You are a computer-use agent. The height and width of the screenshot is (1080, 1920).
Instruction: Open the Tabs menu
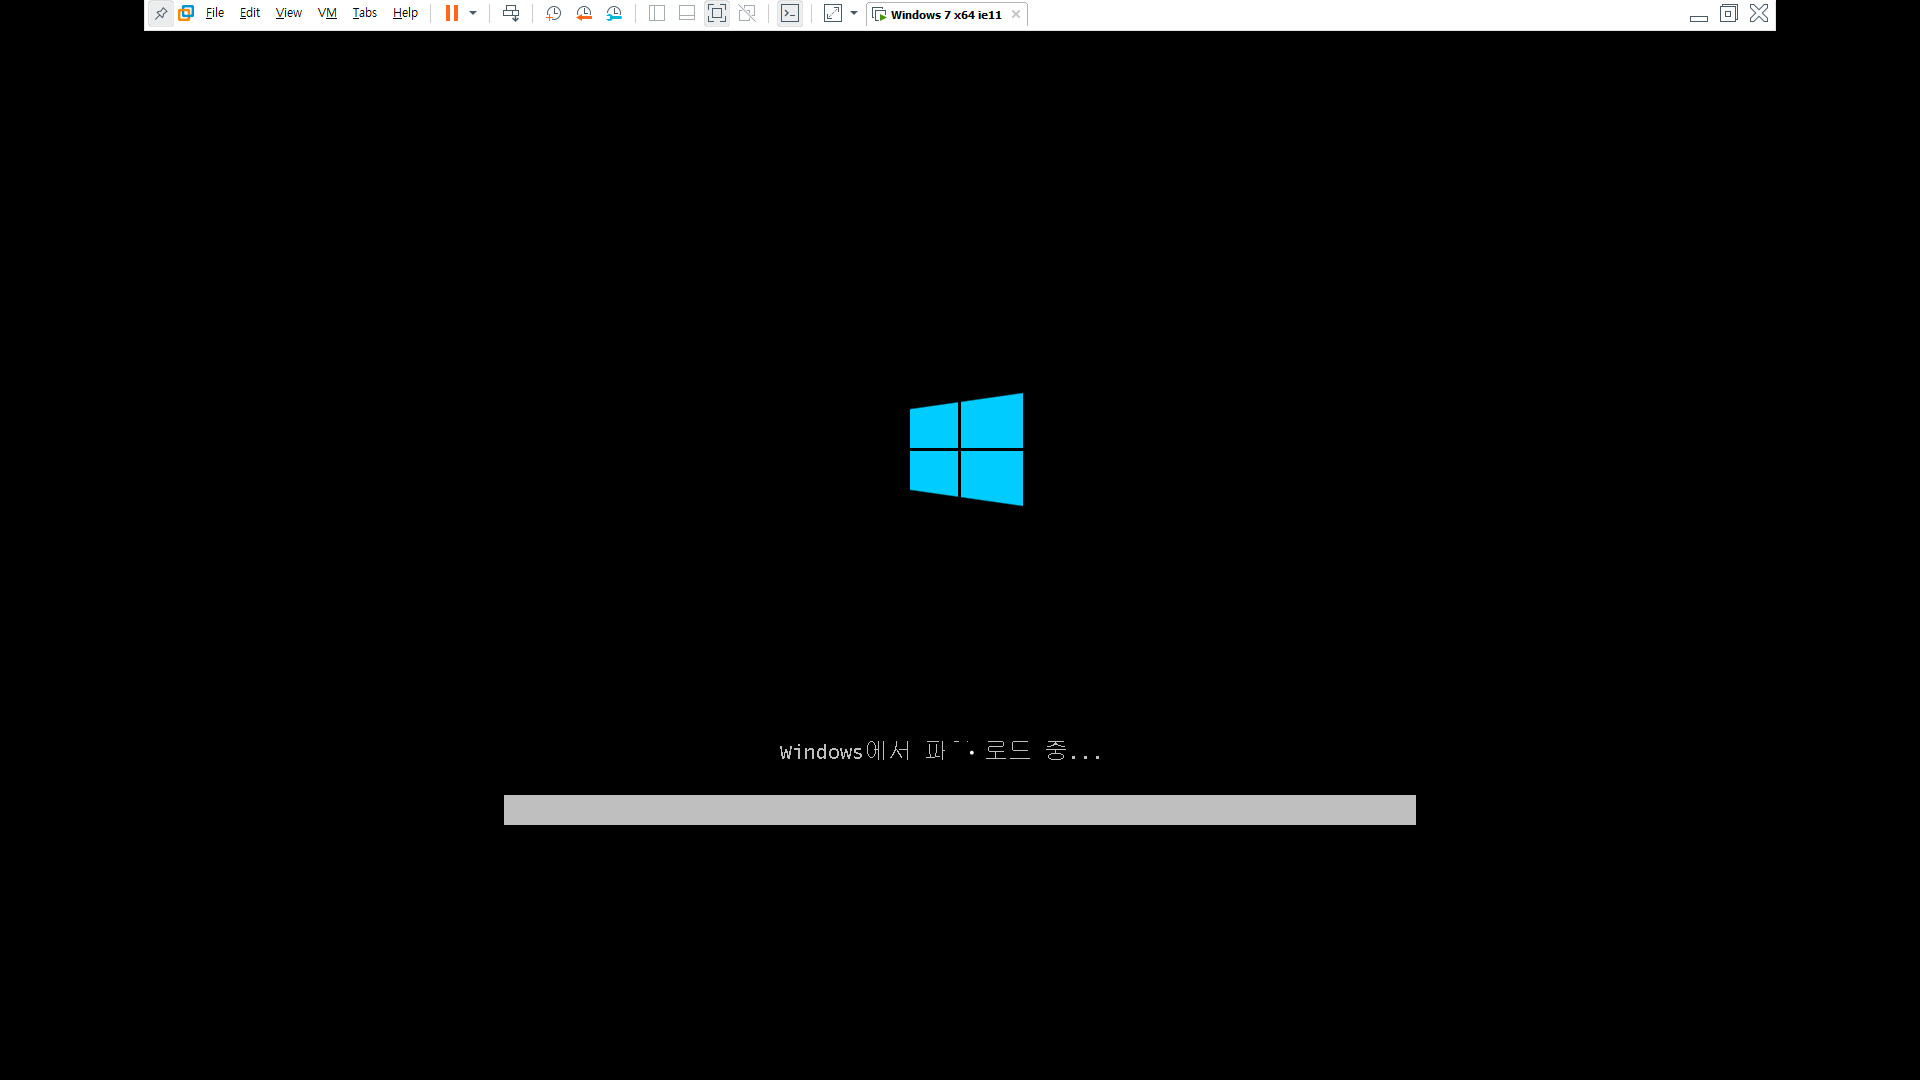point(365,13)
